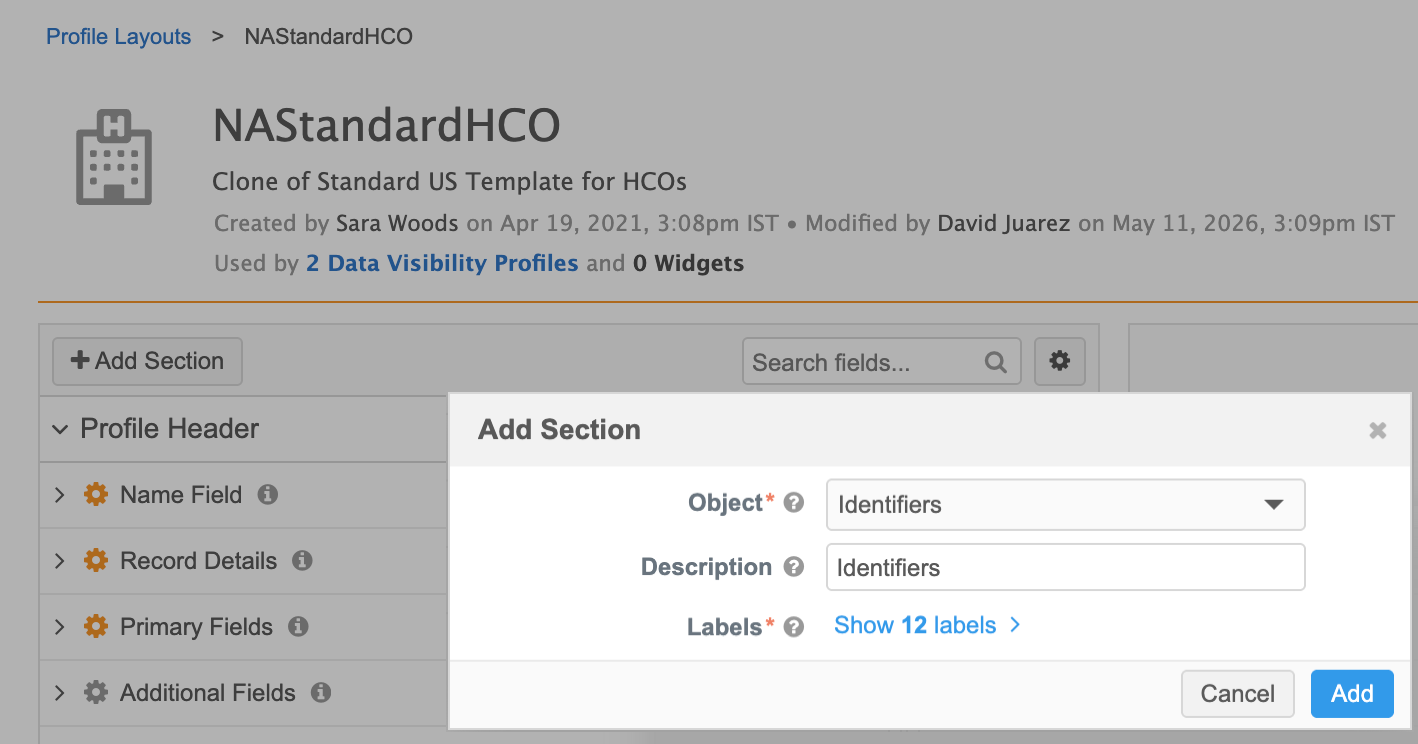1418x744 pixels.
Task: Expand the Additional Fields row
Action: pos(60,692)
